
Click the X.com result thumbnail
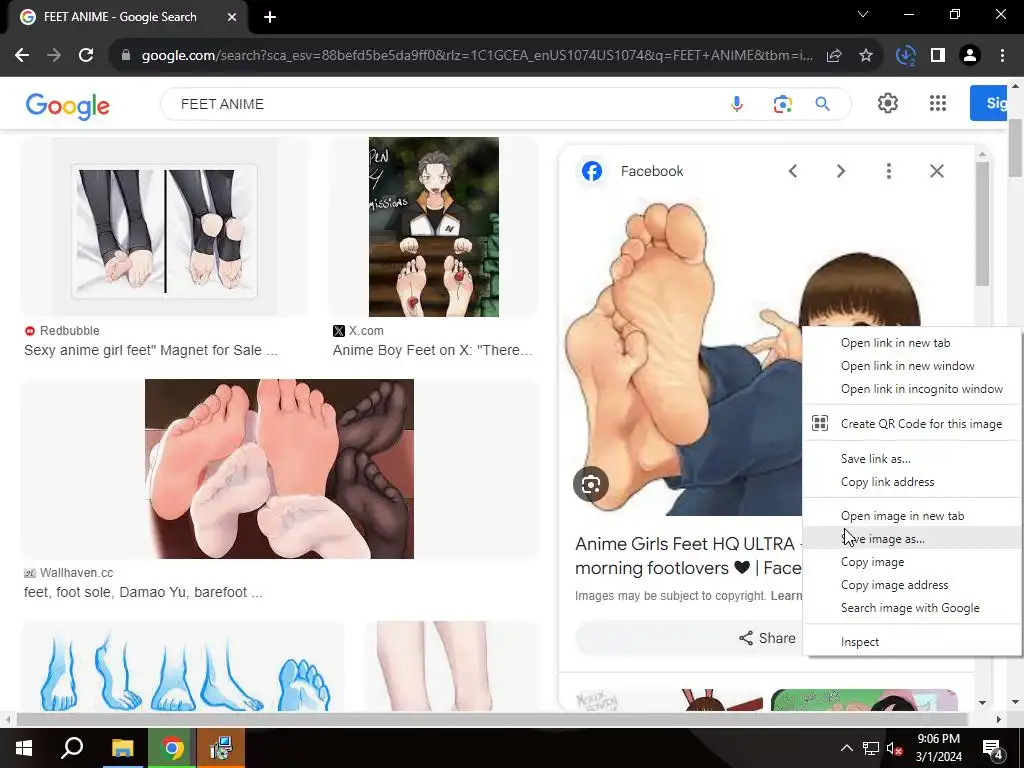pyautogui.click(x=434, y=227)
